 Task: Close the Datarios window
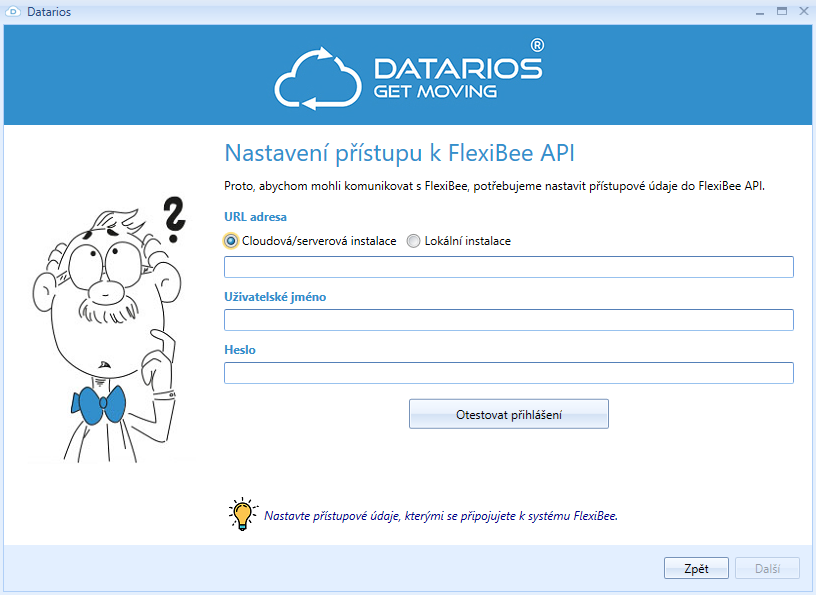[802, 12]
